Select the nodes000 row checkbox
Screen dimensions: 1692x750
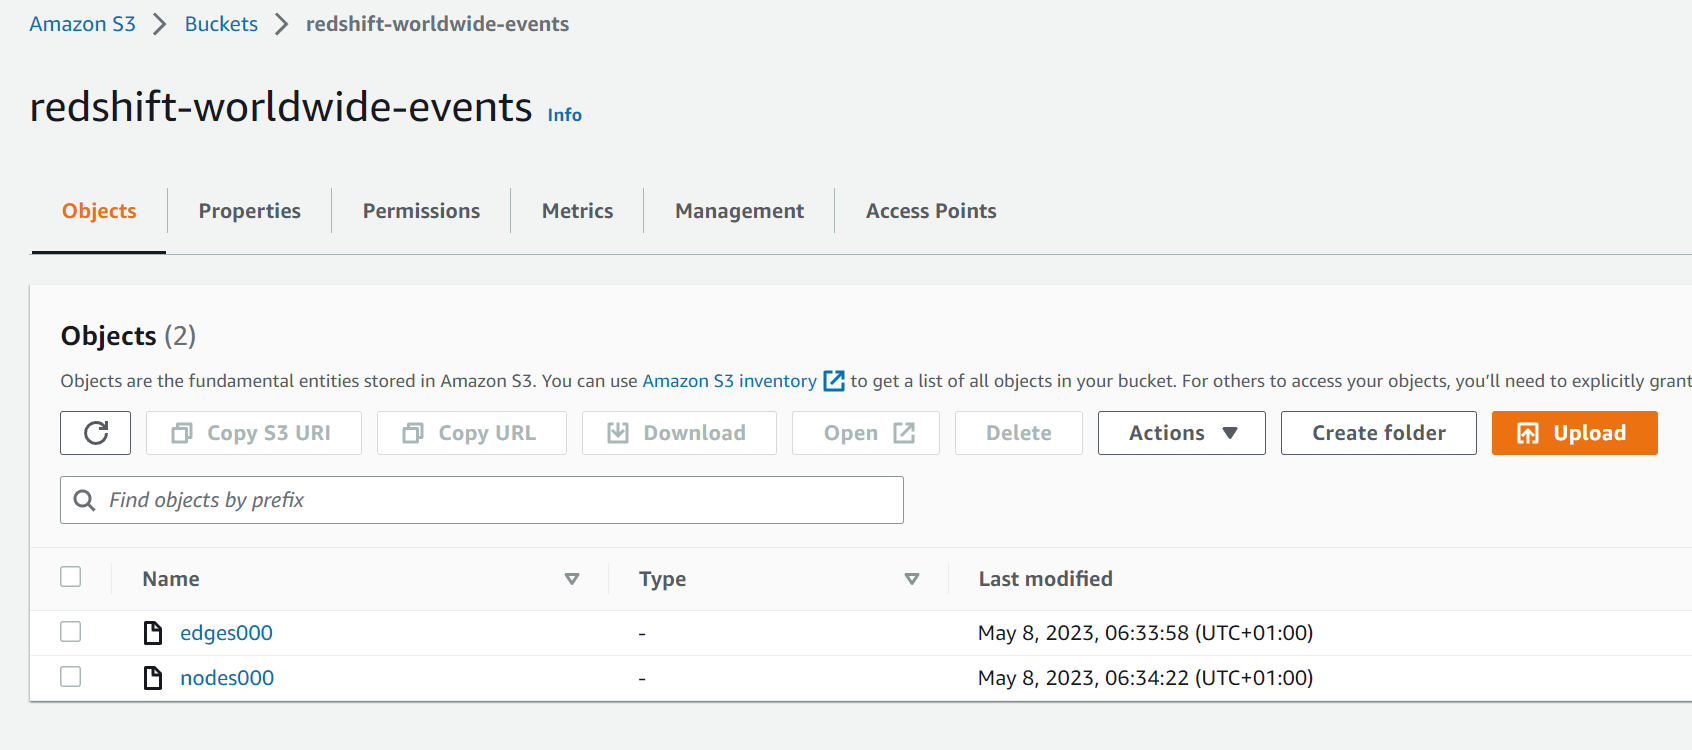coord(71,677)
